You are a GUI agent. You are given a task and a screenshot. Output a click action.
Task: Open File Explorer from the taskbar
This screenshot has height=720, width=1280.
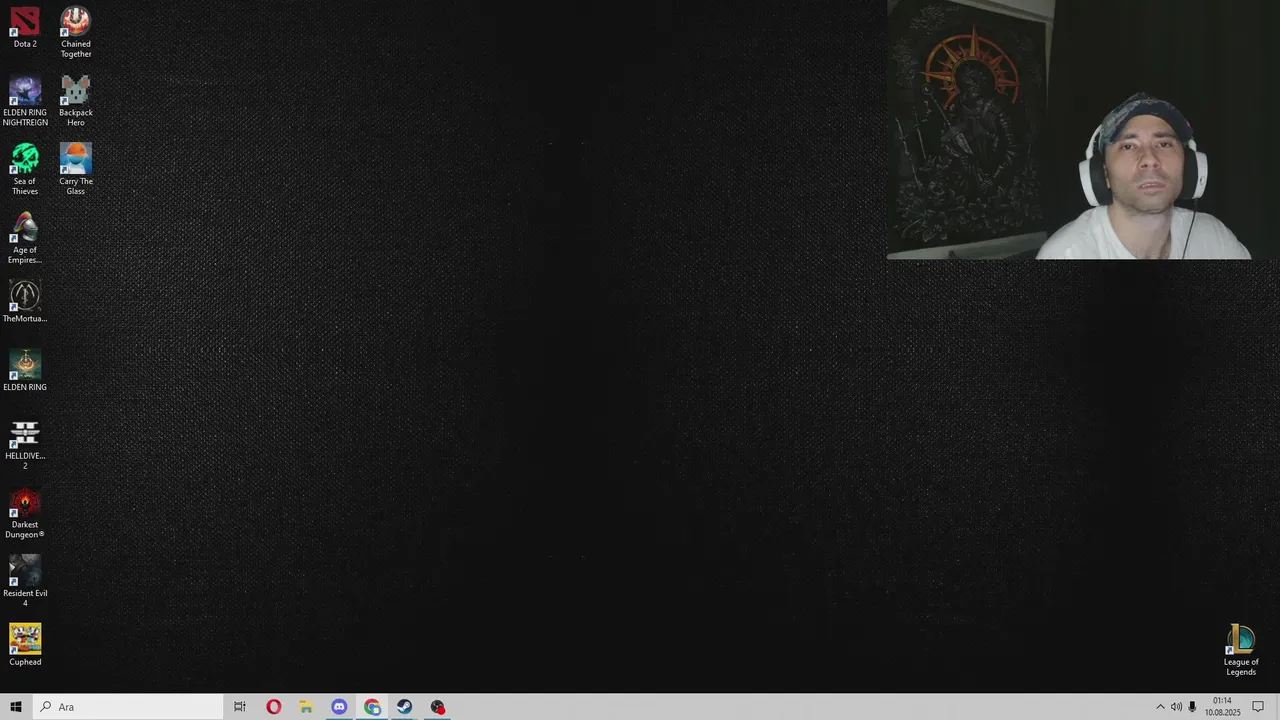point(306,707)
